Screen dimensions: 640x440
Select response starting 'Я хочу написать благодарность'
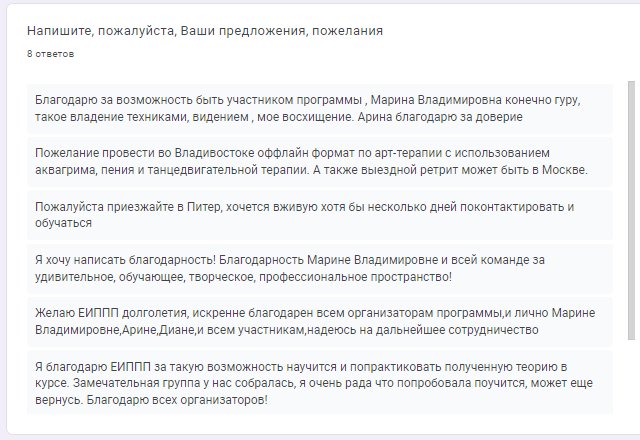(x=320, y=269)
